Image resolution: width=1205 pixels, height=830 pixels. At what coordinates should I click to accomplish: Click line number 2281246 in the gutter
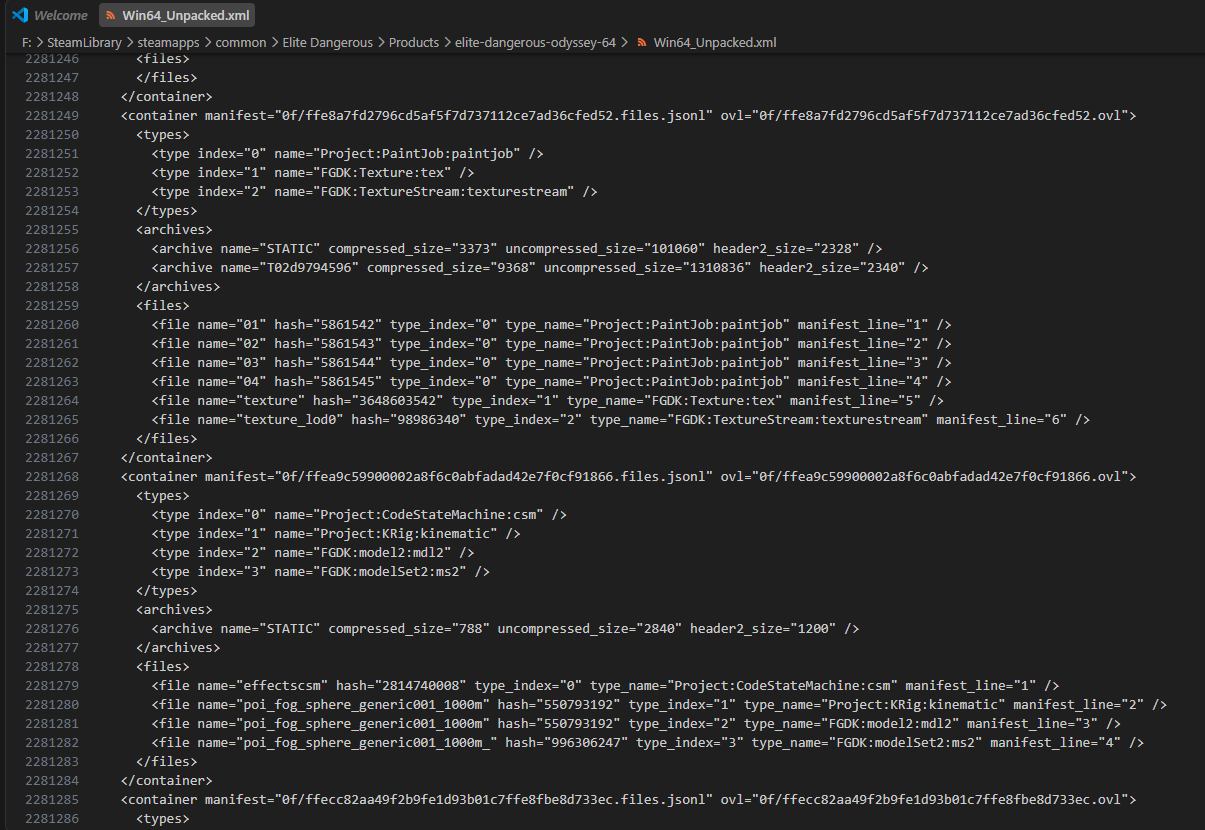(52, 59)
